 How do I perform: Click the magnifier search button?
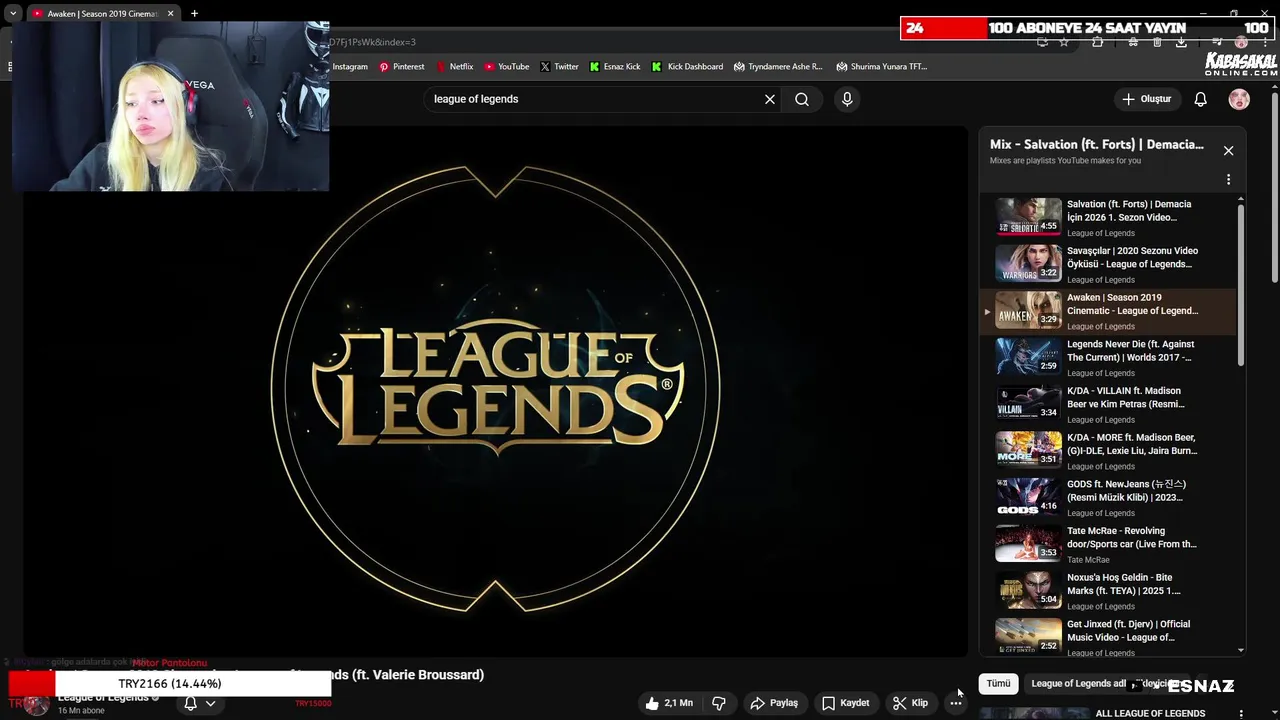click(802, 99)
